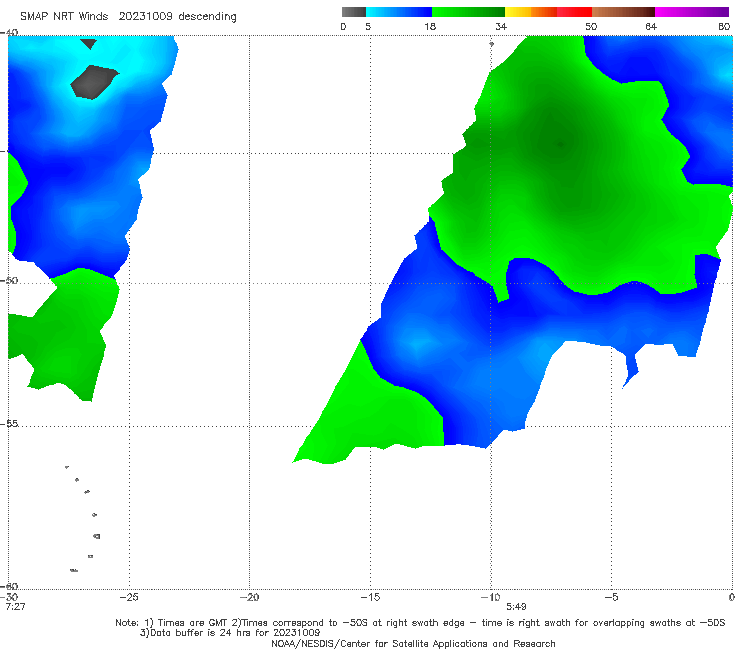Click the color bar label "5"

(368, 26)
